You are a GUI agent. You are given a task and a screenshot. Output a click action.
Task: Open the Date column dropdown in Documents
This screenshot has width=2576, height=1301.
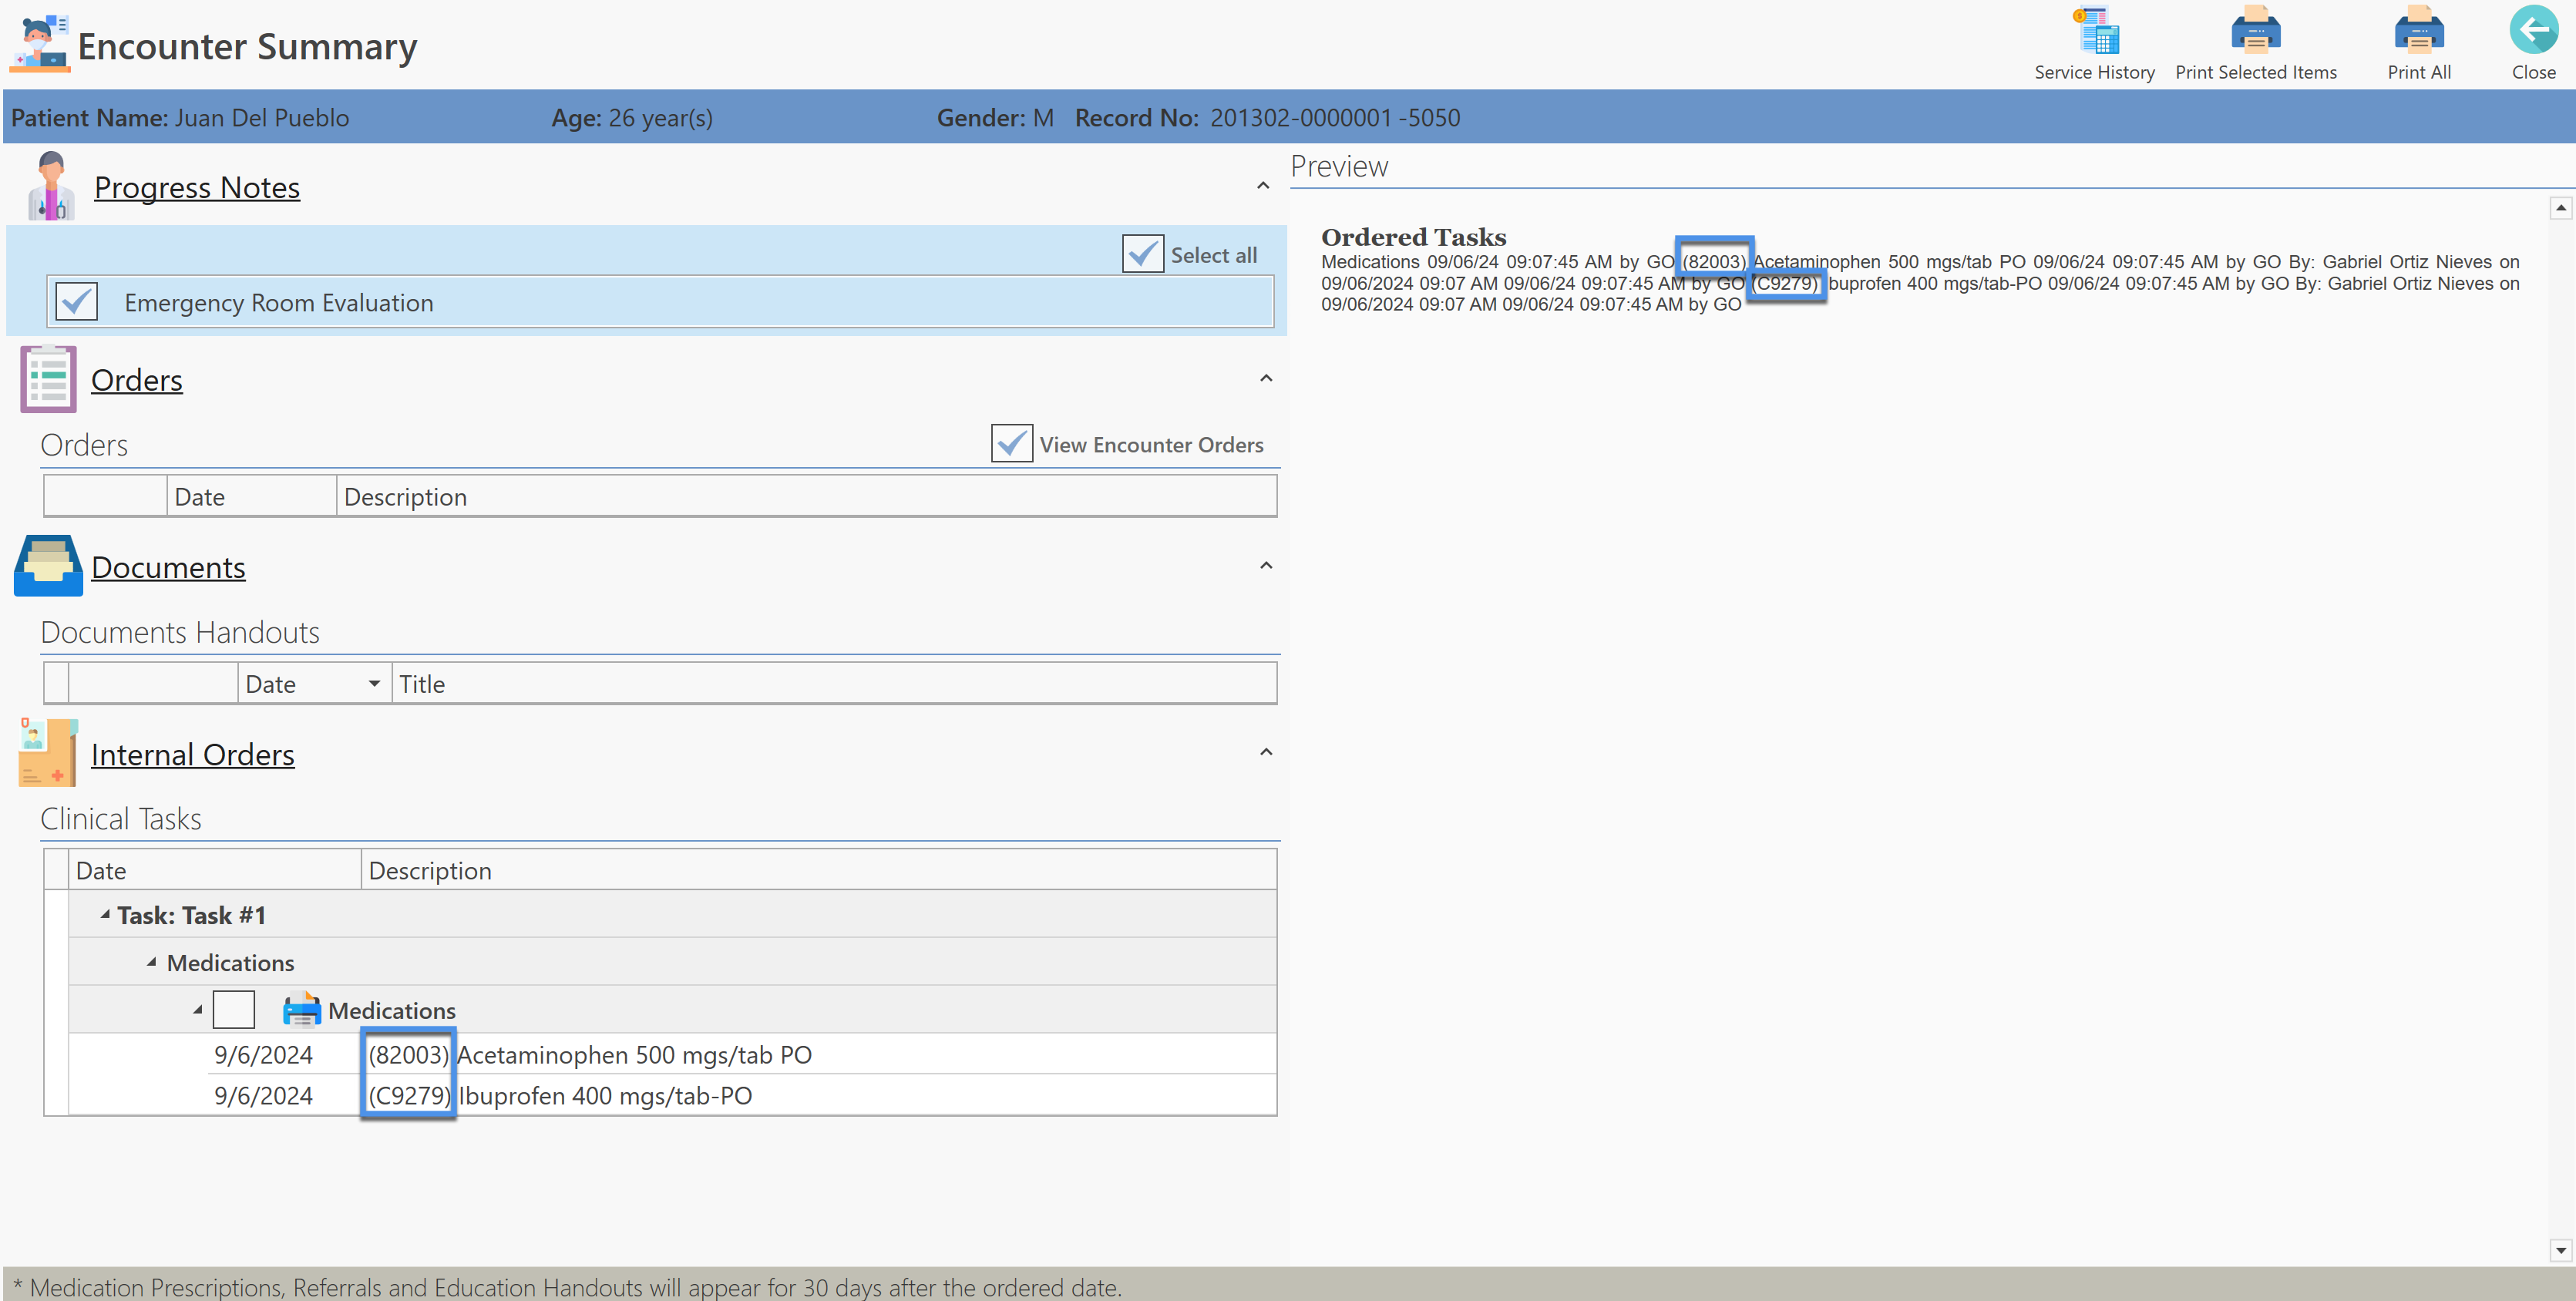tap(374, 684)
